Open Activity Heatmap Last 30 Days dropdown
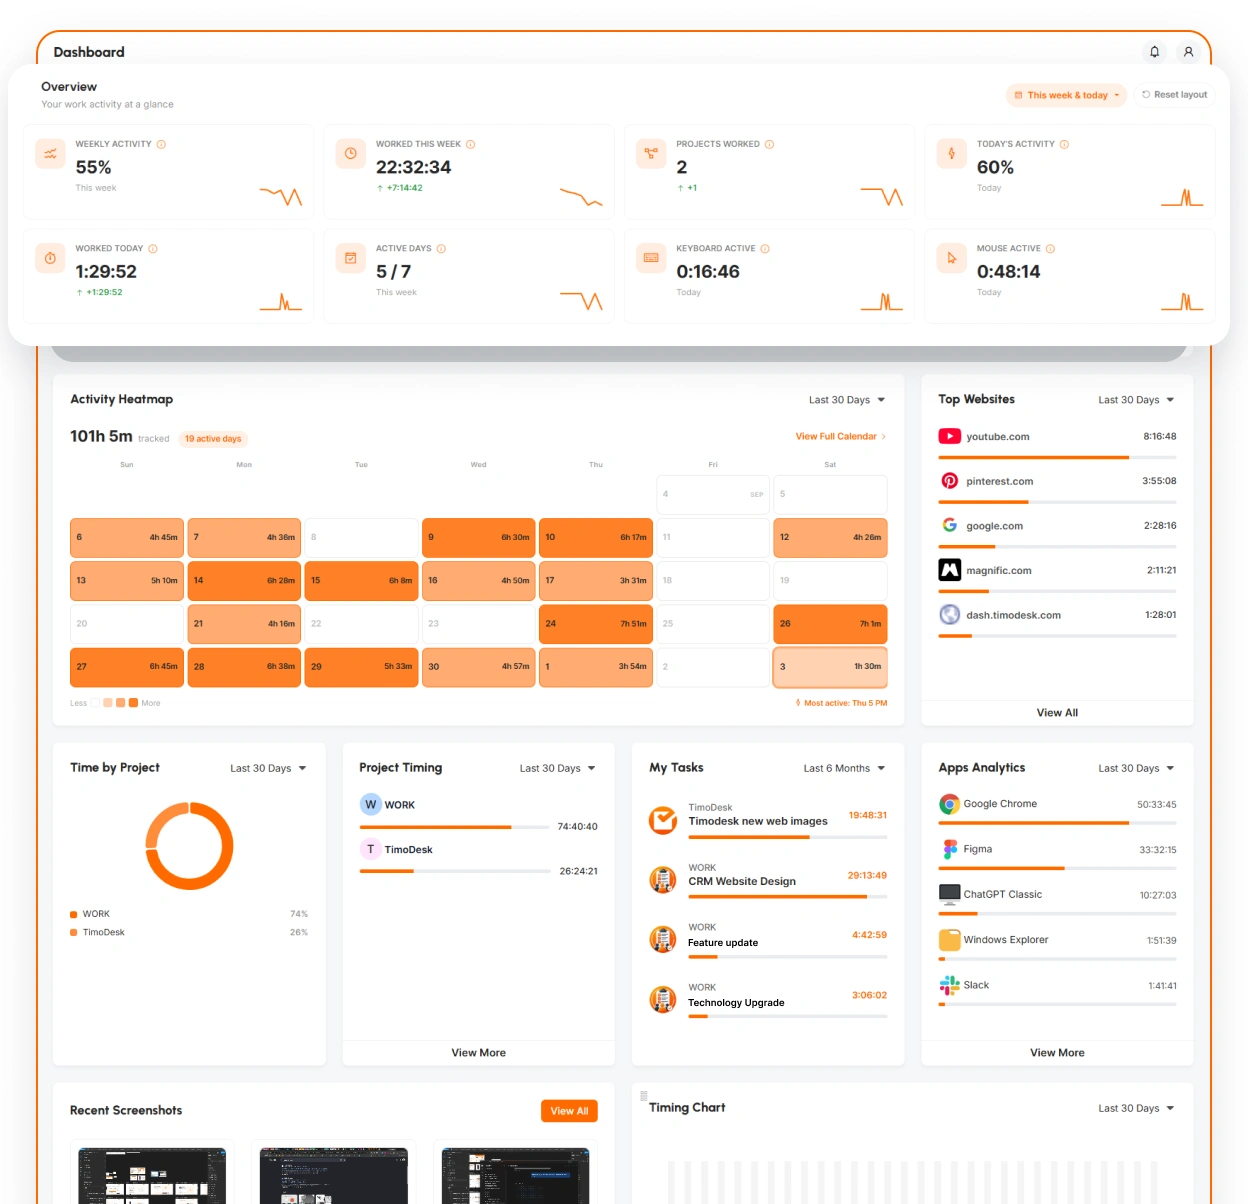This screenshot has height=1204, width=1248. [847, 400]
